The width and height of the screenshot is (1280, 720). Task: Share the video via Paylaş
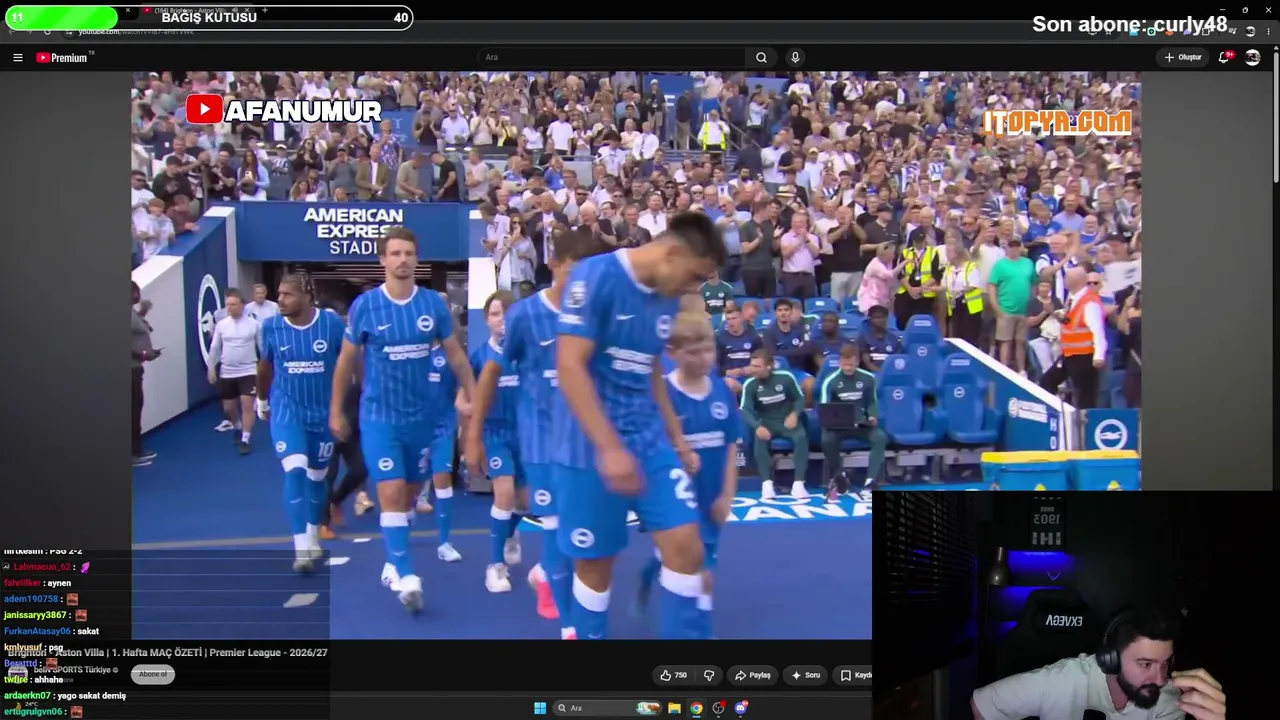[753, 675]
